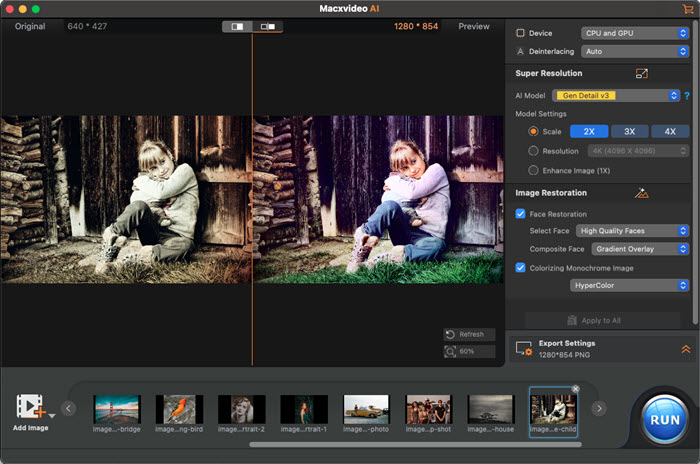Image resolution: width=700 pixels, height=464 pixels.
Task: Click the Device chip icon
Action: (520, 33)
